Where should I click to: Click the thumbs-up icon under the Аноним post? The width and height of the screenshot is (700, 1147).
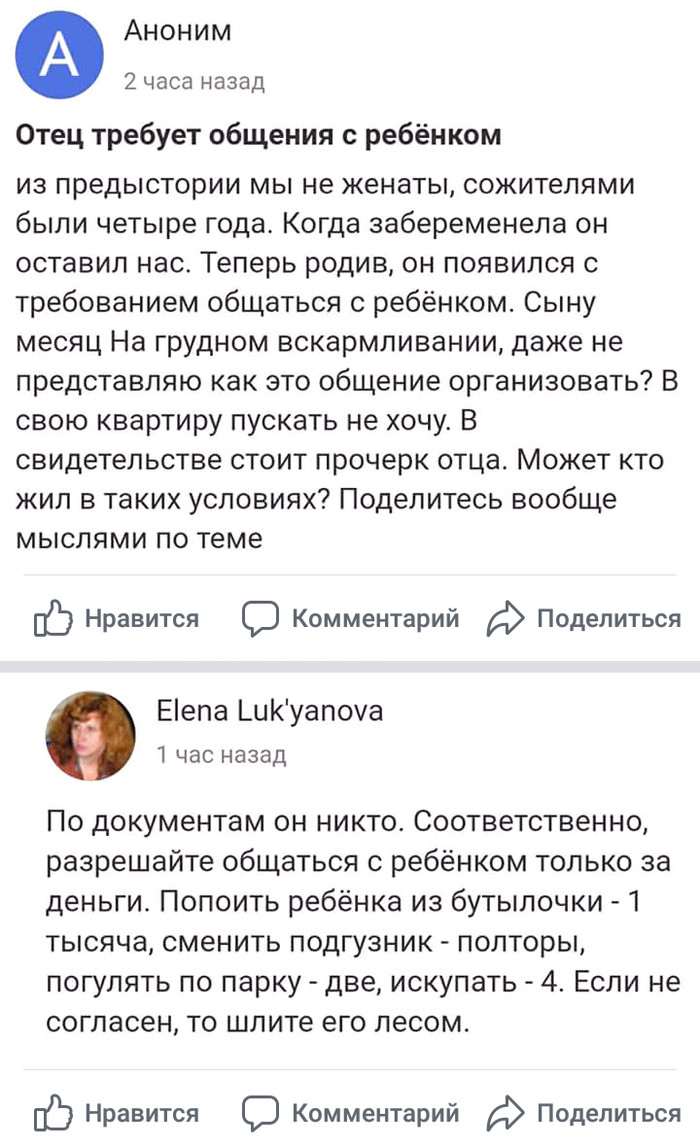53,620
